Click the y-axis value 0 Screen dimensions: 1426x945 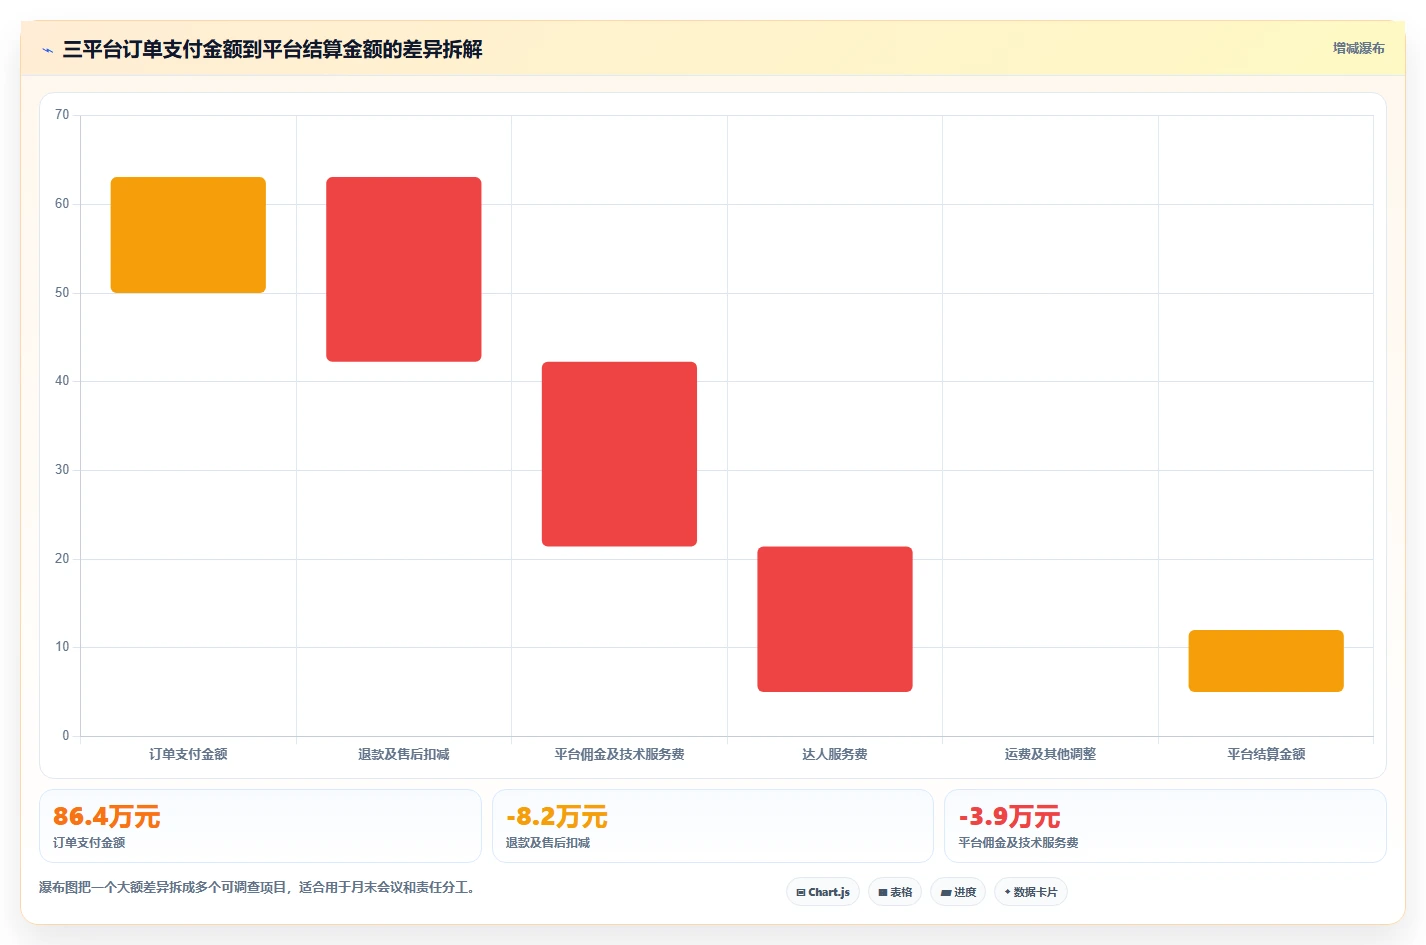(66, 736)
